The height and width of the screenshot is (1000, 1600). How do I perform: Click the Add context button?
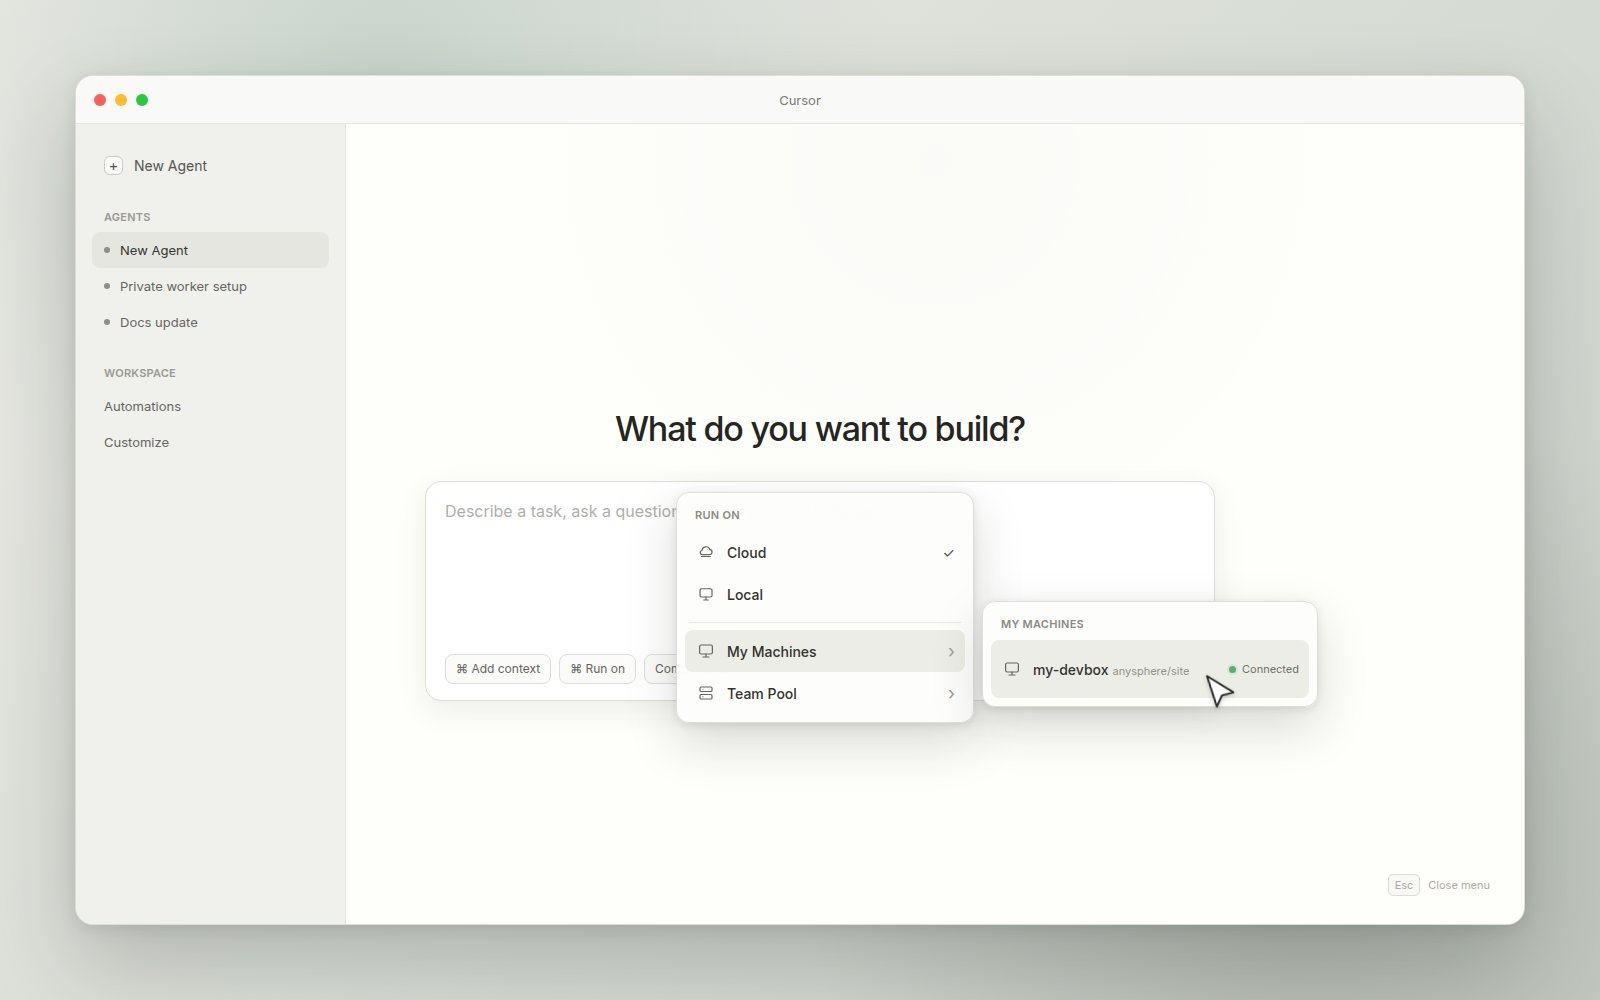(498, 669)
